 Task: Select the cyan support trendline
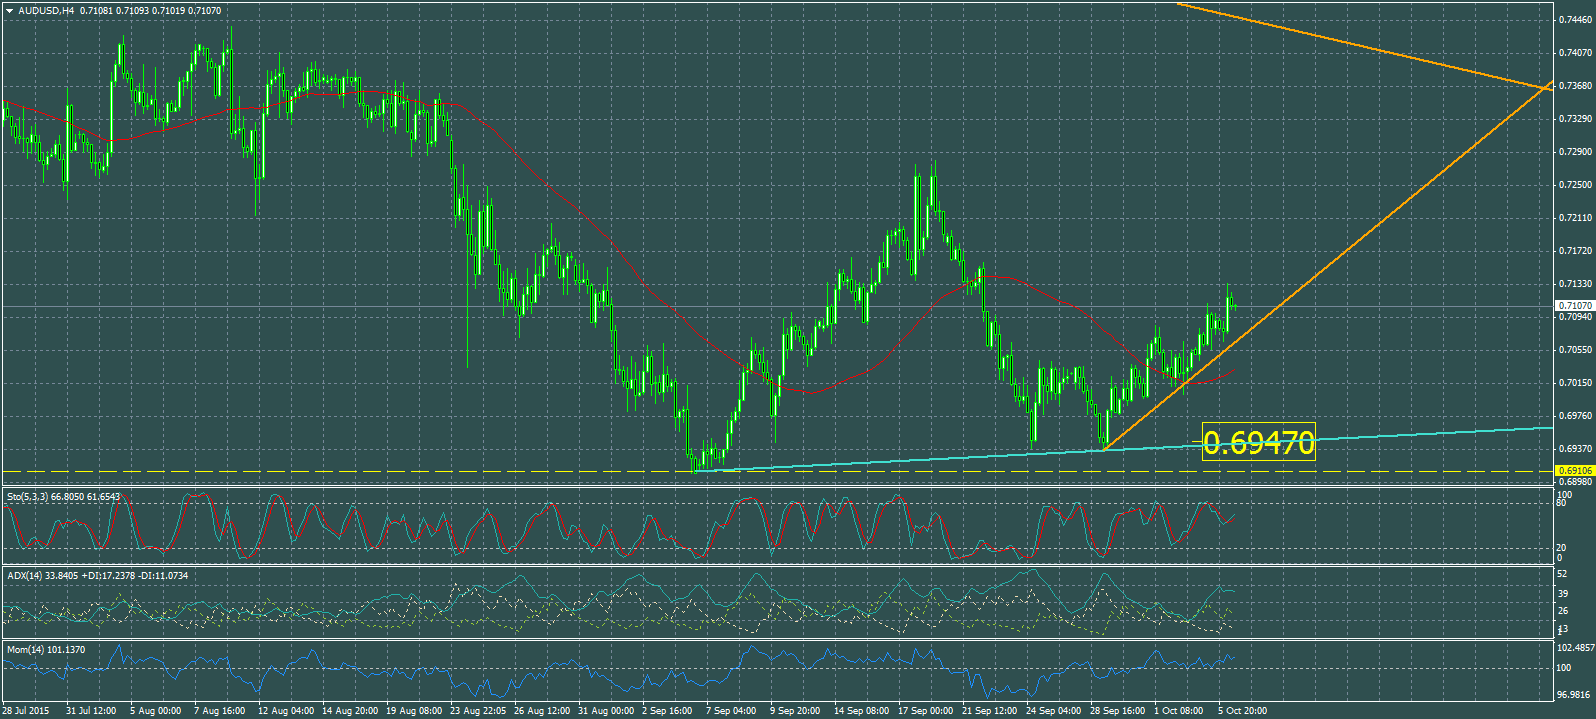tap(900, 460)
